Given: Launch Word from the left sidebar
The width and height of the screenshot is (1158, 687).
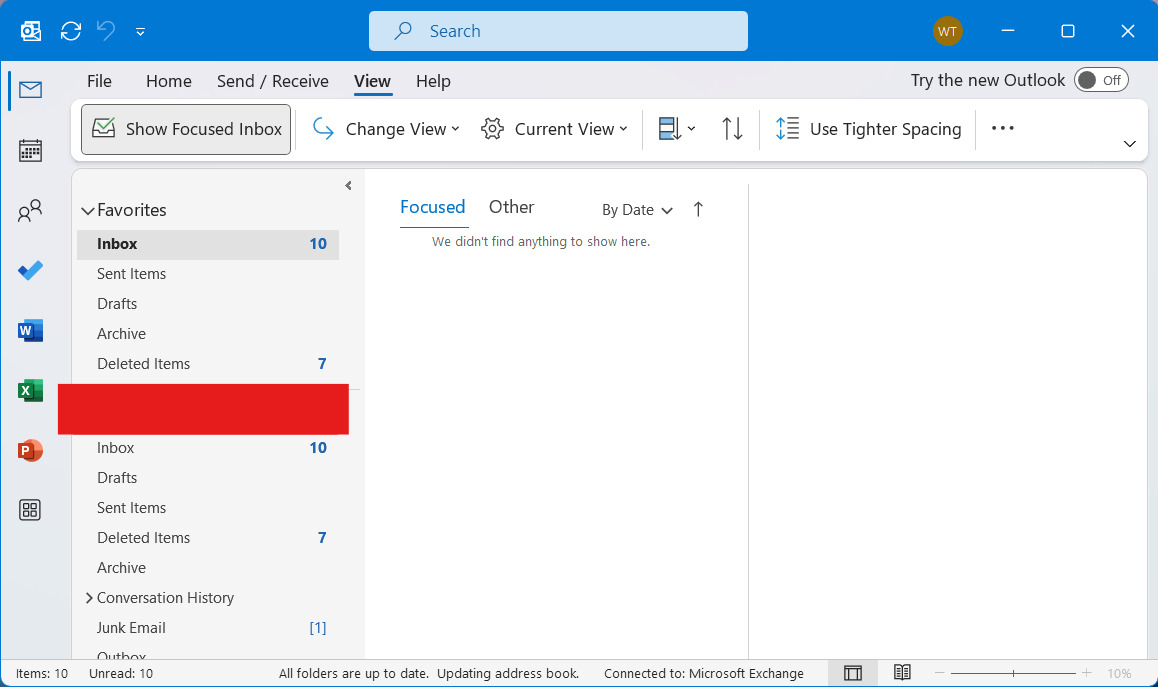Looking at the screenshot, I should 30,331.
